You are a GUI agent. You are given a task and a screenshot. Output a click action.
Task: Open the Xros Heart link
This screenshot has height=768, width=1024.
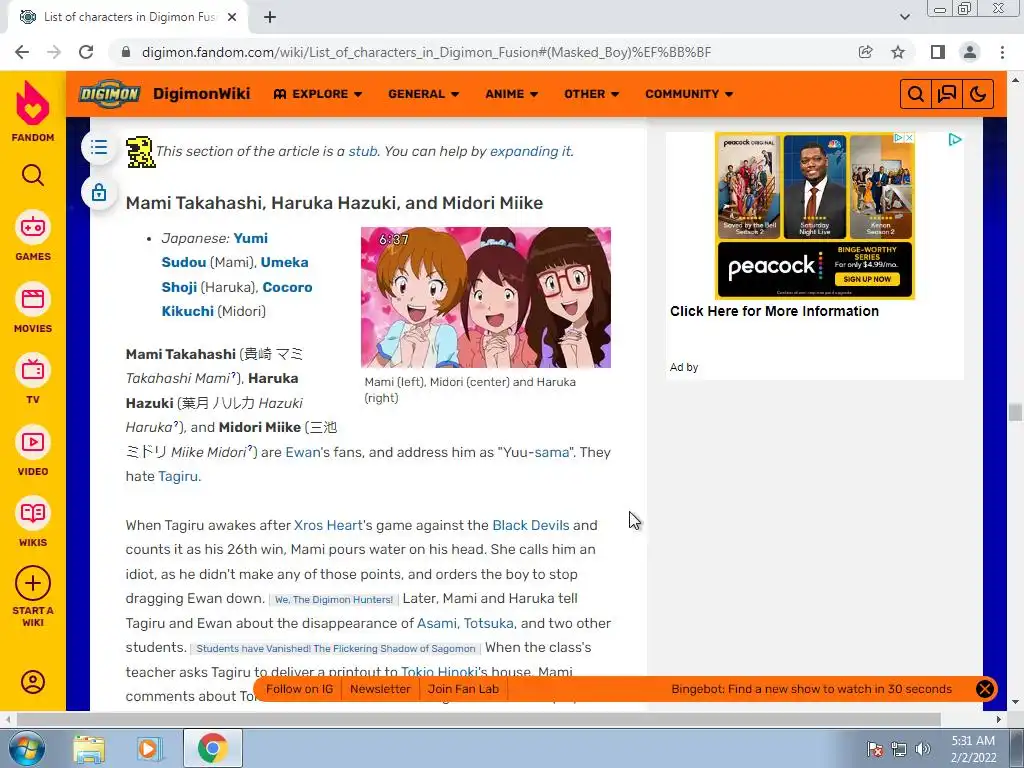(328, 526)
